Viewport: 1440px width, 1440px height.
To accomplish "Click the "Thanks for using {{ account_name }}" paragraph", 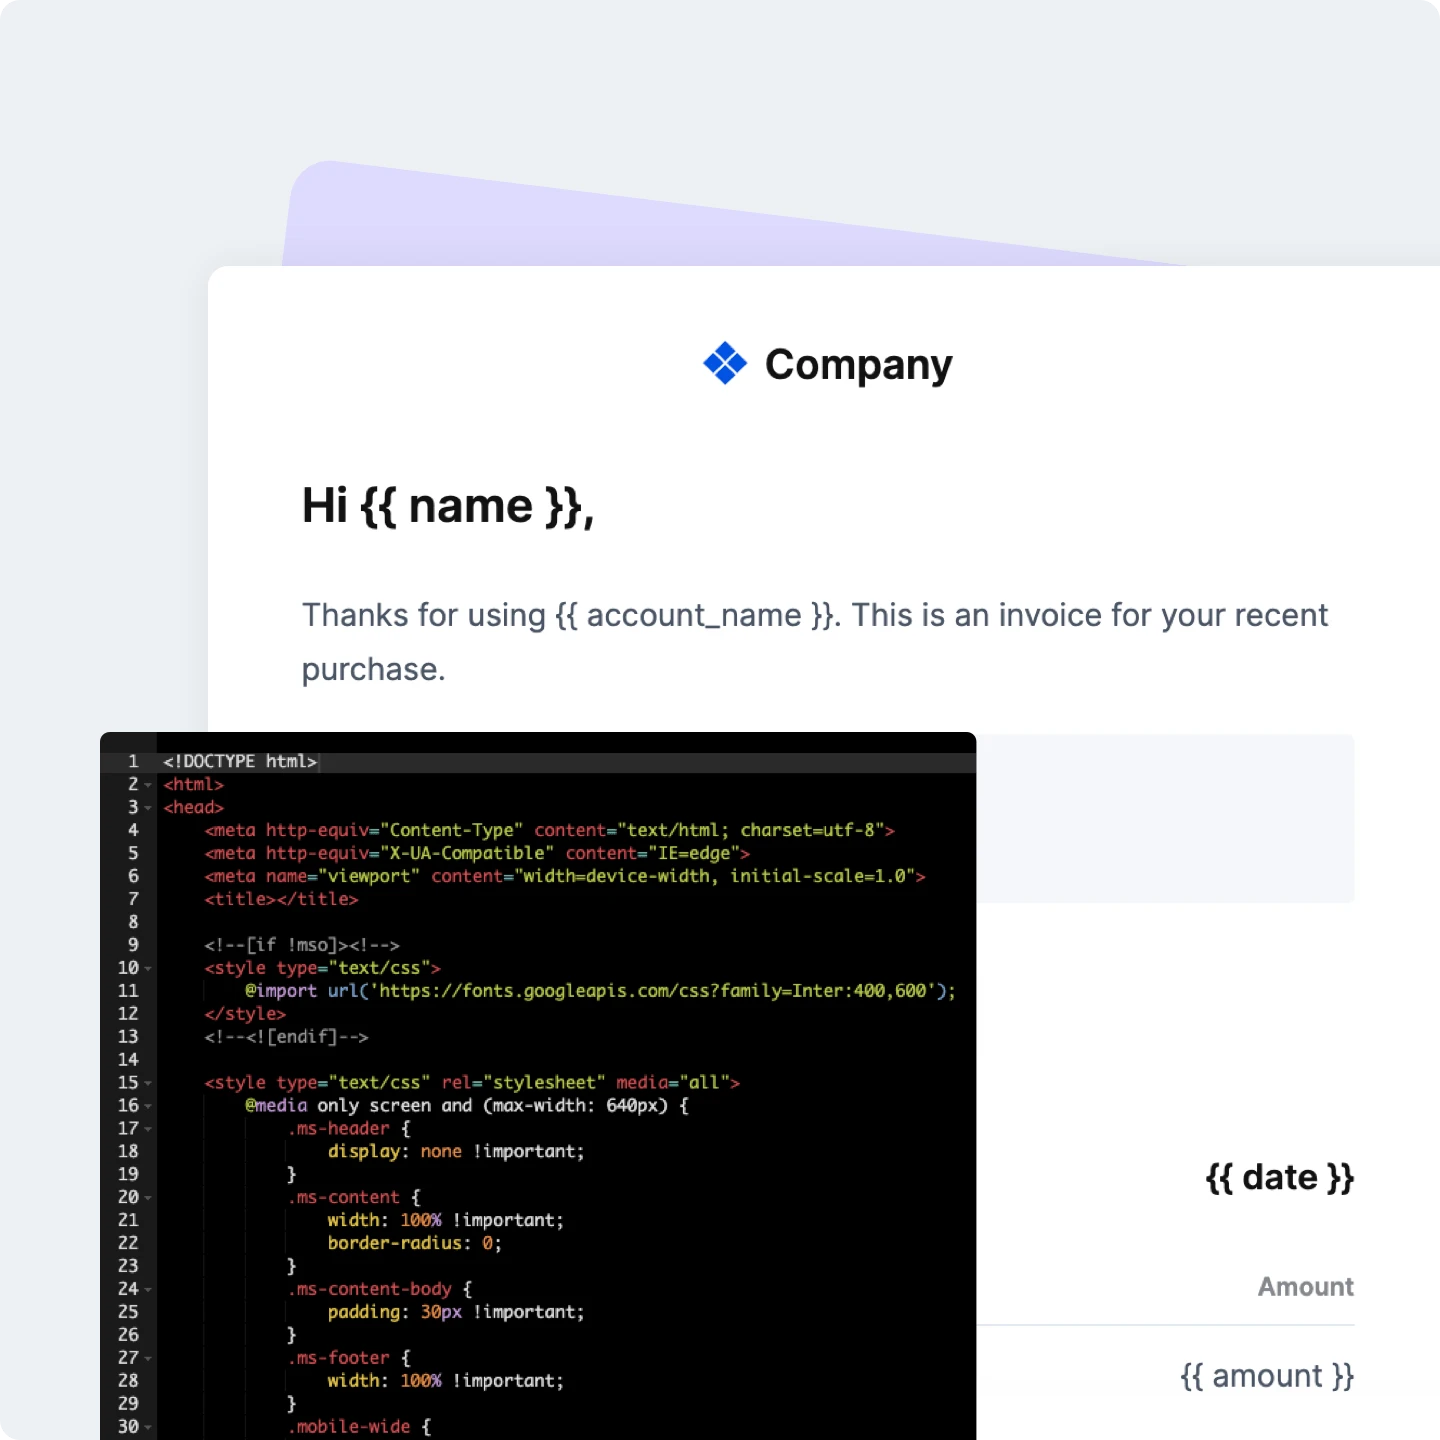I will point(814,641).
